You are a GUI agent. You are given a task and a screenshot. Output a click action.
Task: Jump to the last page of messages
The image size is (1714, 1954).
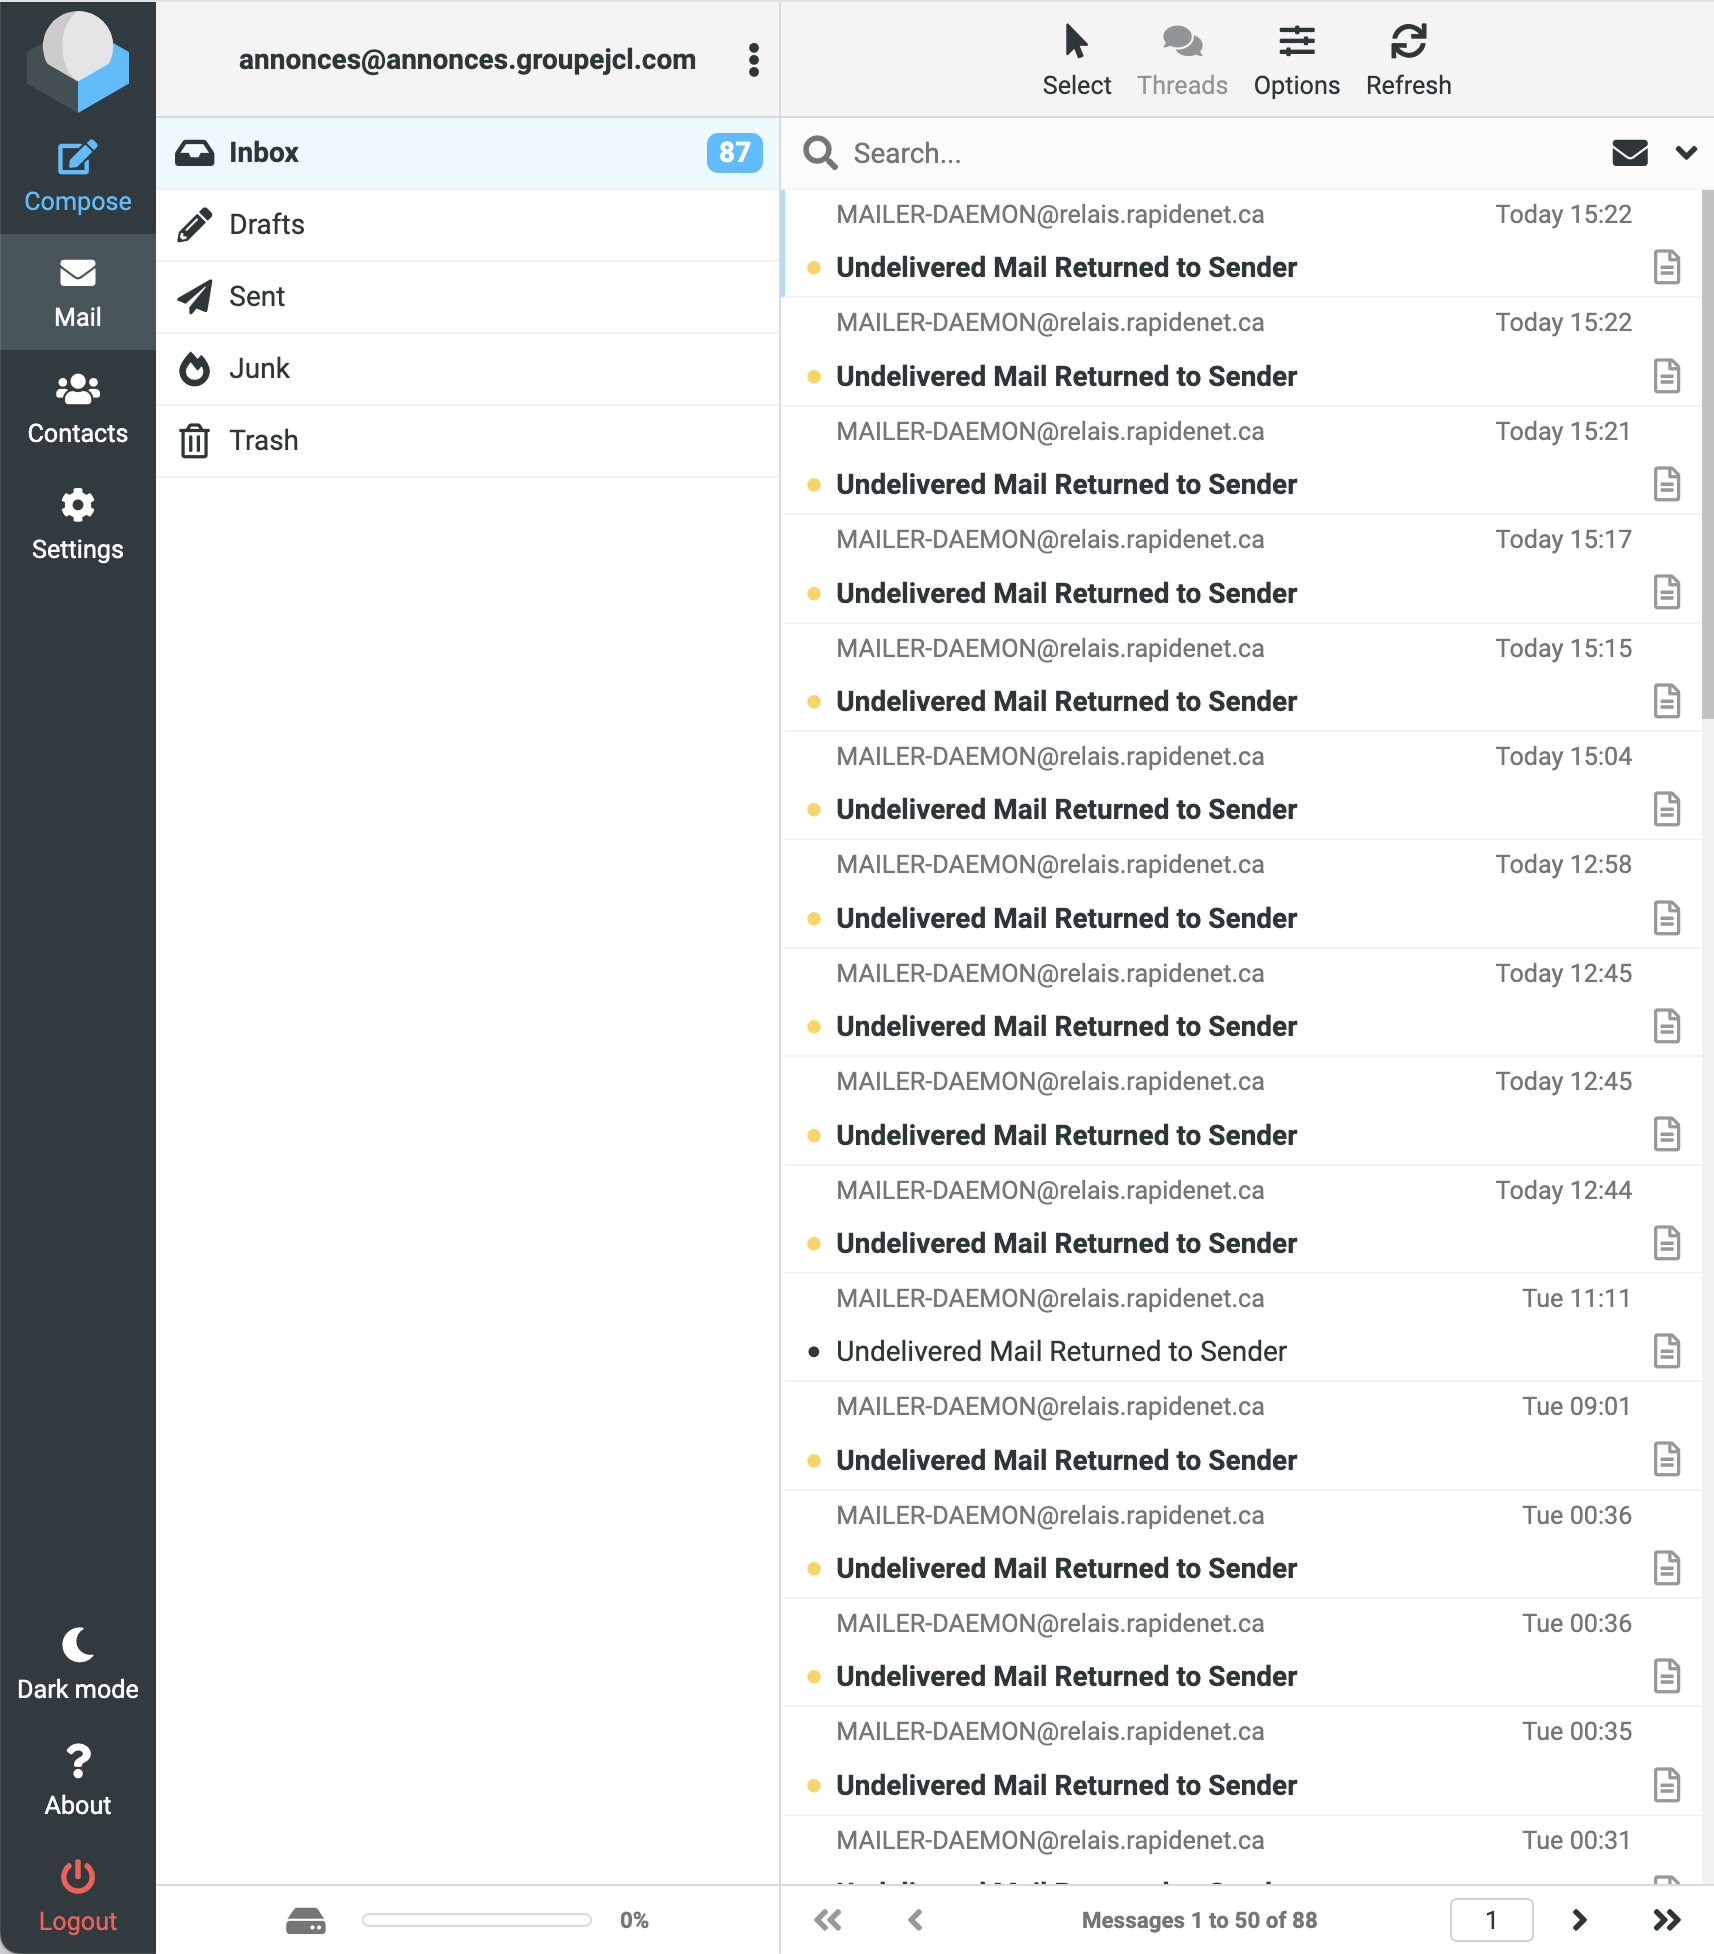(x=1666, y=1920)
